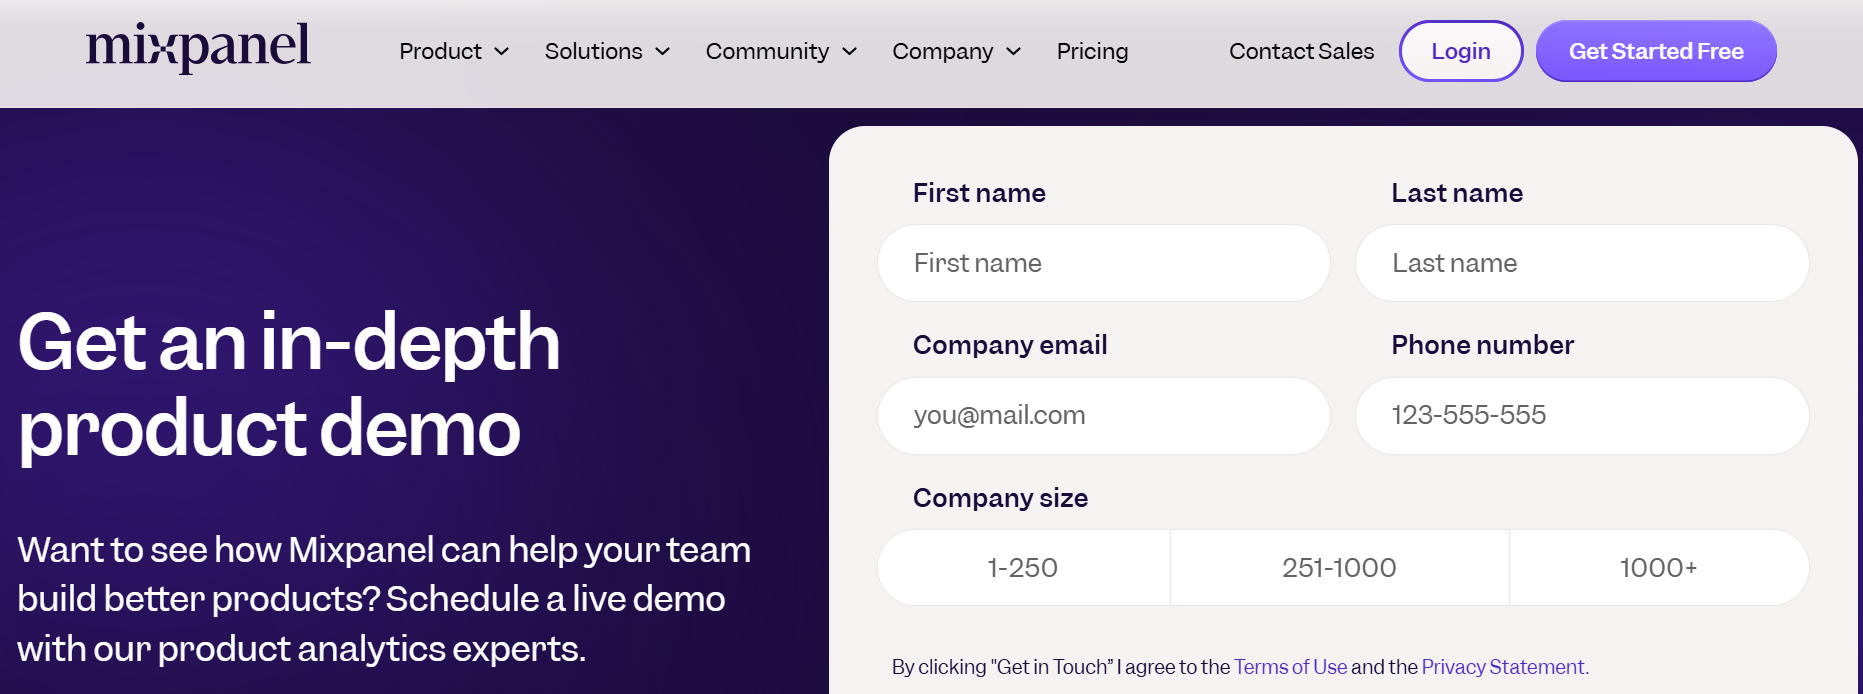The image size is (1863, 694).
Task: Select the Company email input
Action: [x=1103, y=415]
